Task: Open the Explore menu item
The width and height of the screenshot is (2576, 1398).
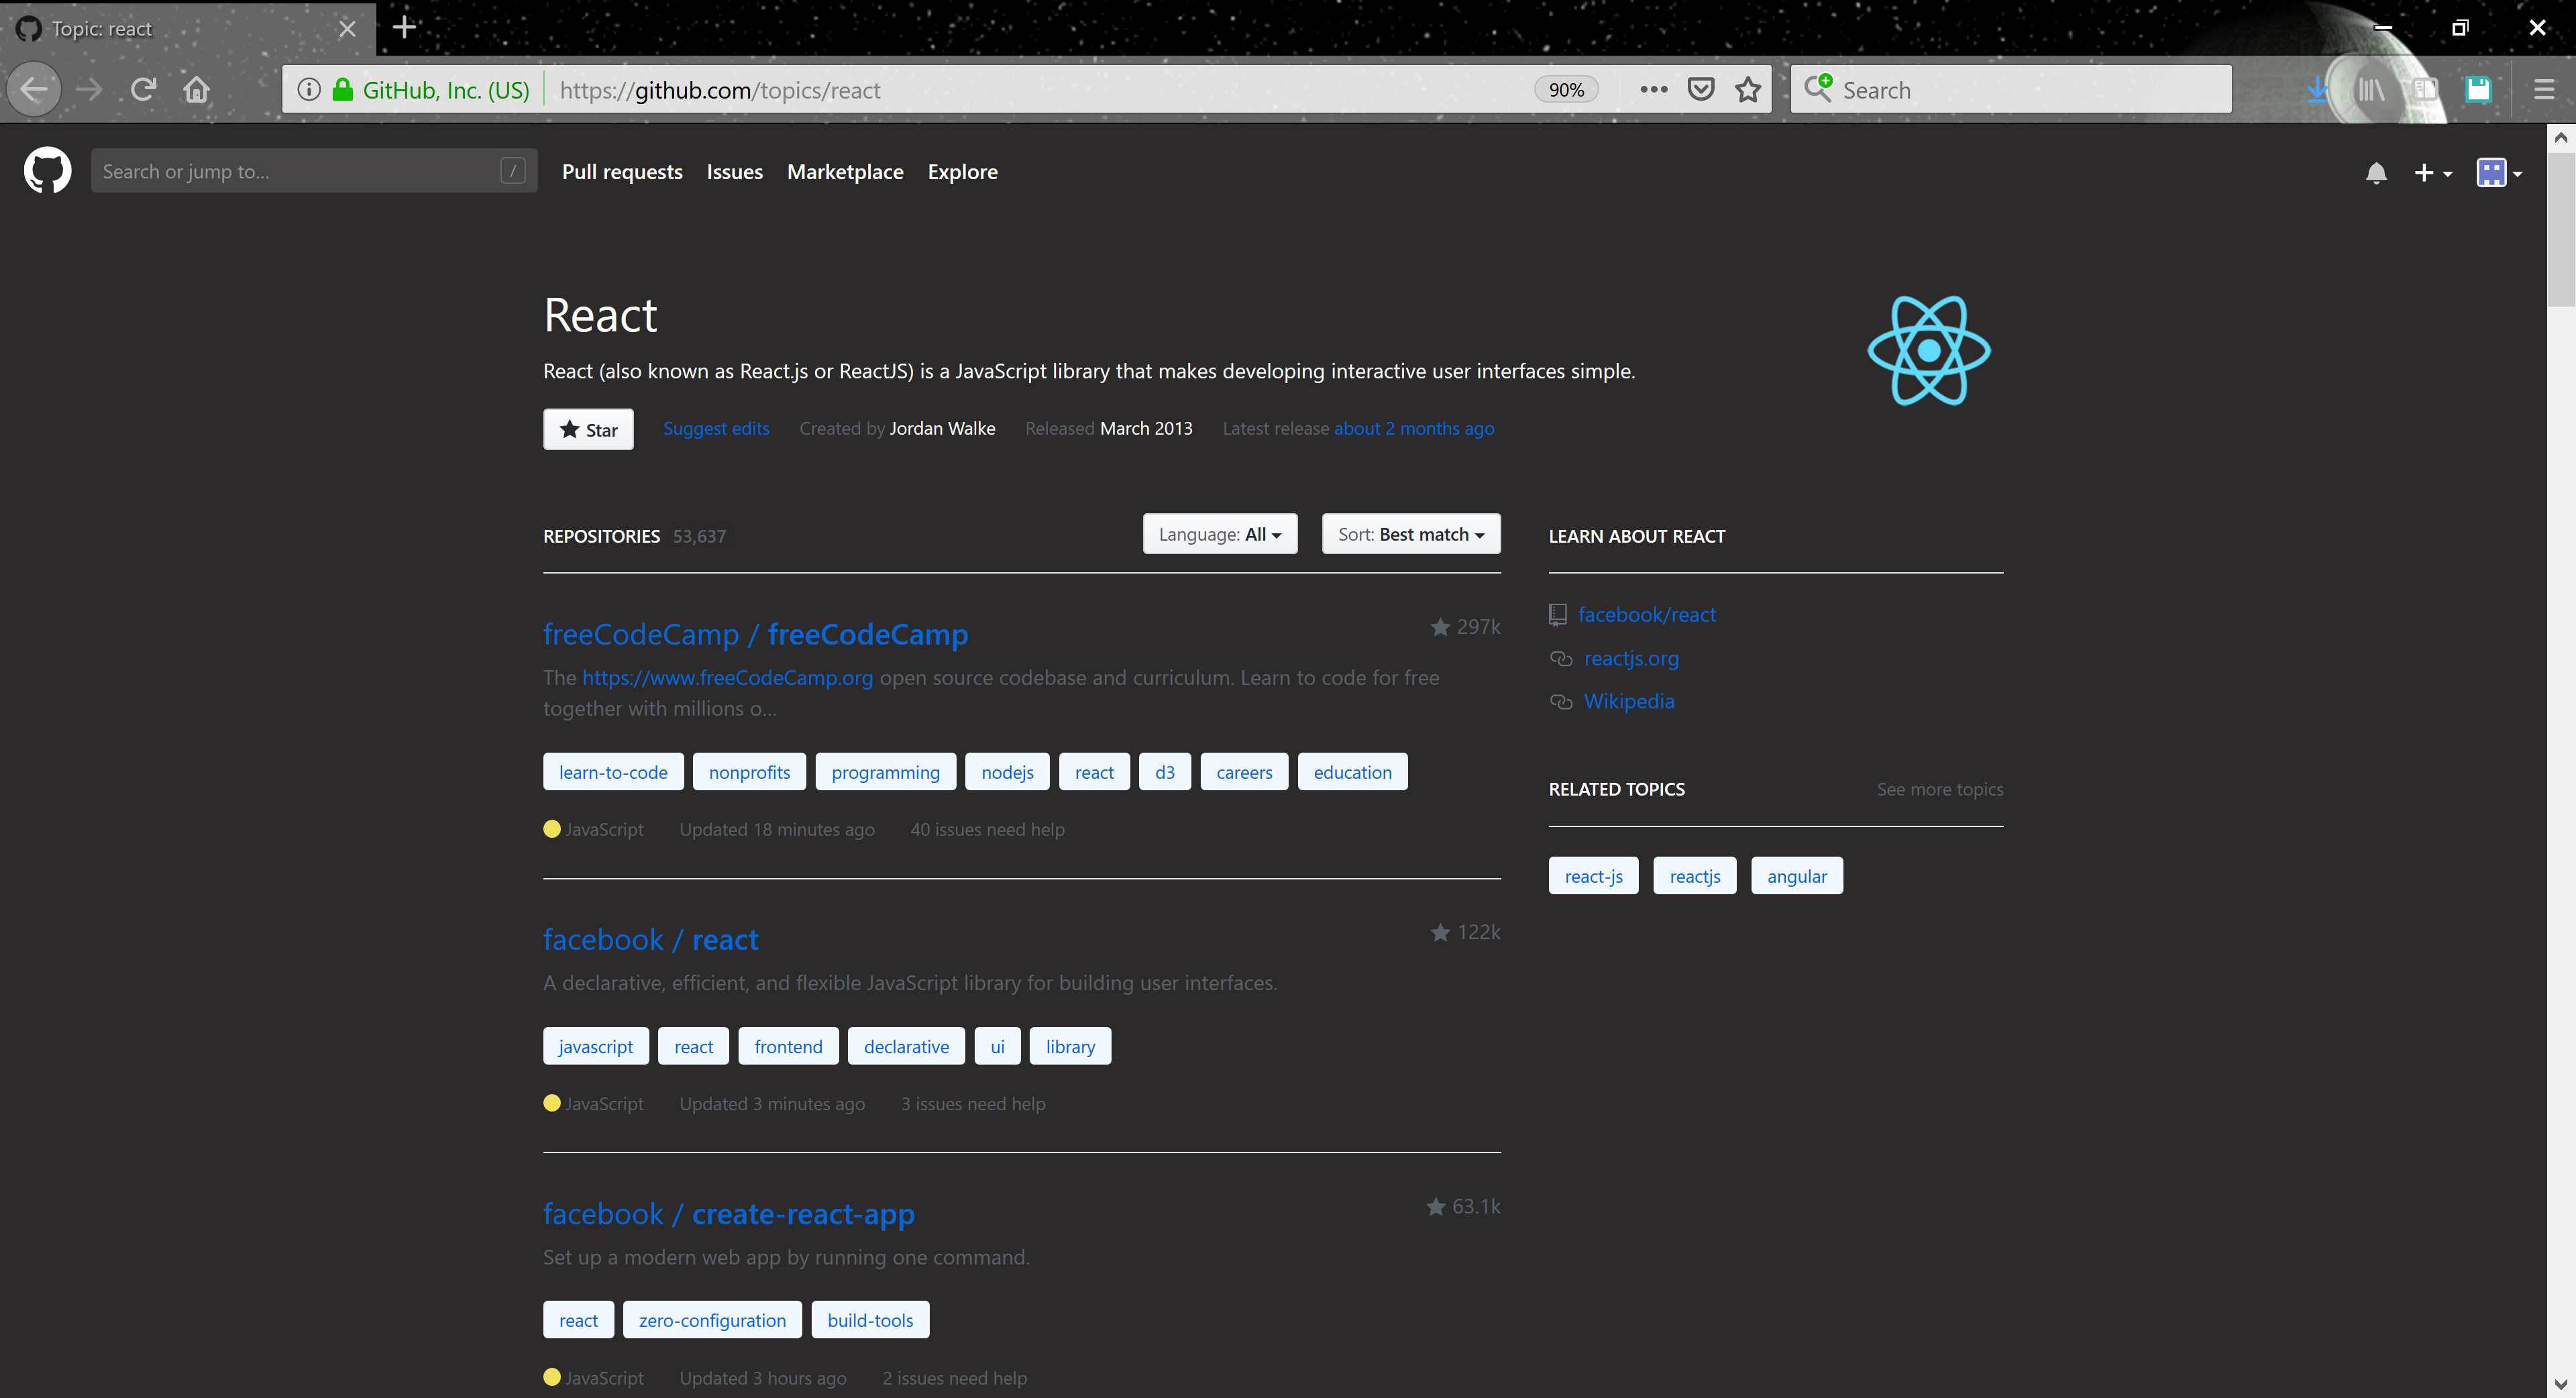Action: pyautogui.click(x=962, y=171)
